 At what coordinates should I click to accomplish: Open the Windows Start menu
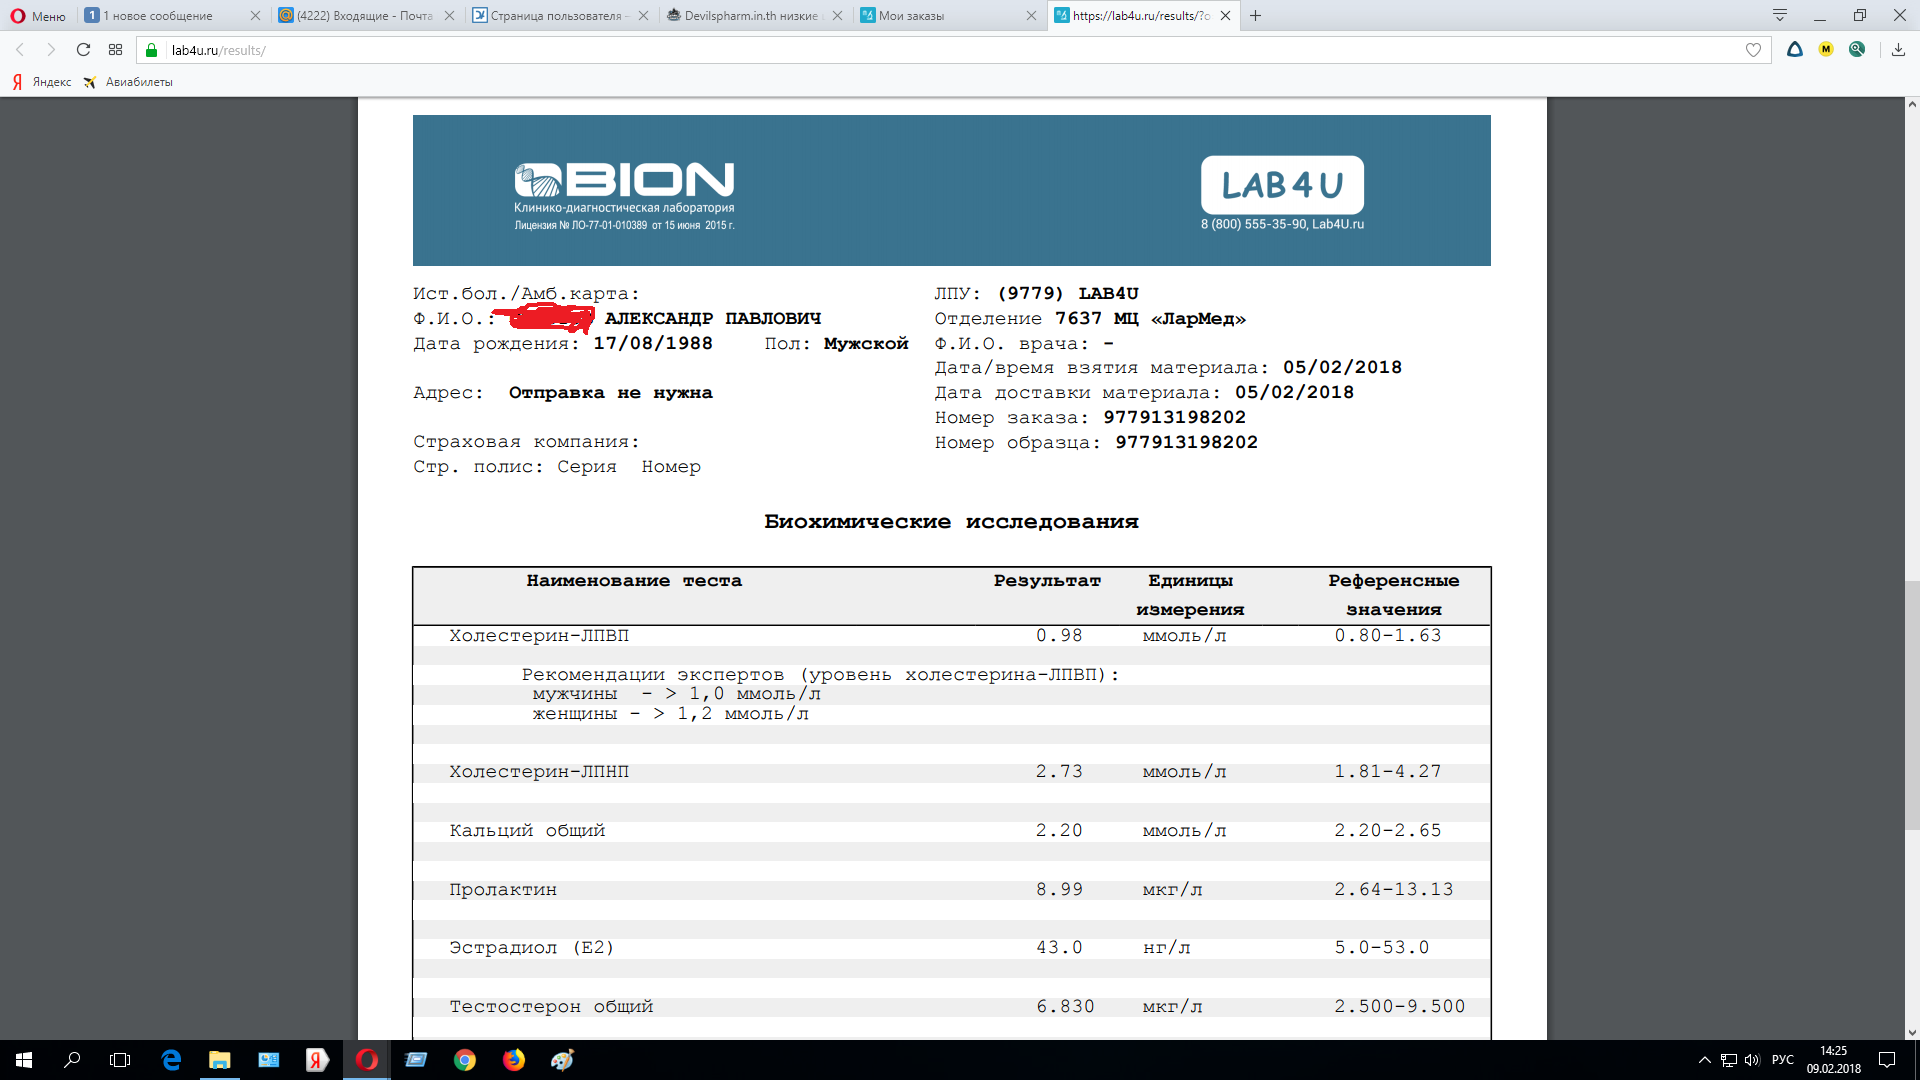[24, 1060]
